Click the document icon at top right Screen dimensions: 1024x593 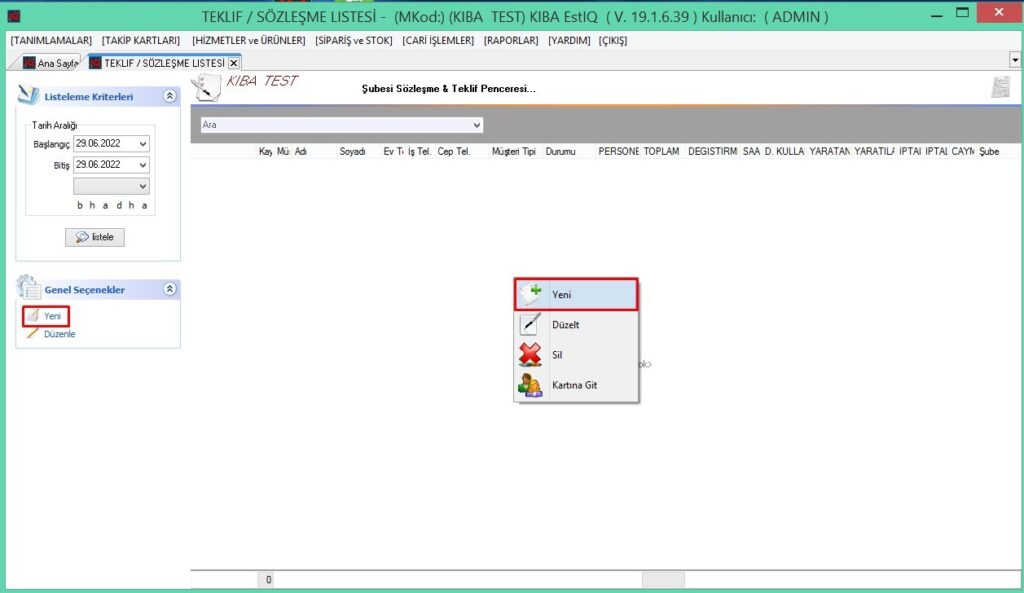[1000, 88]
